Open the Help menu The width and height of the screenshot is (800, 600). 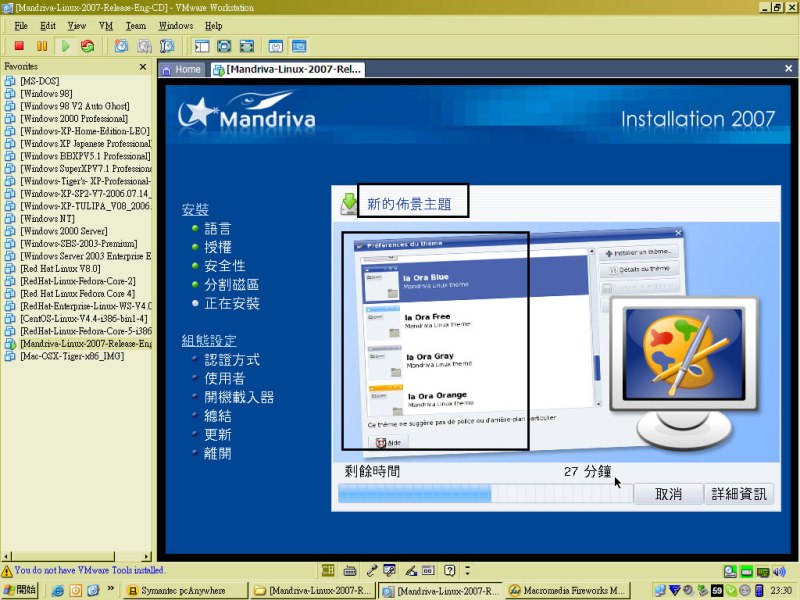coord(213,26)
